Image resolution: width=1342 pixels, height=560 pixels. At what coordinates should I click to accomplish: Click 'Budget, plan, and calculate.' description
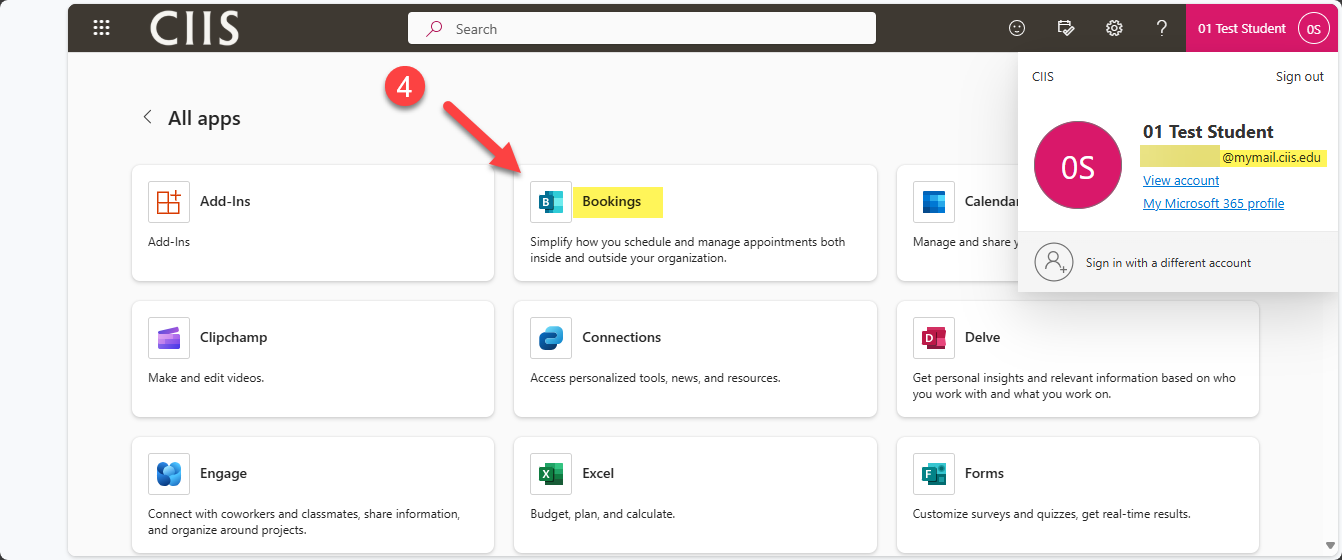tap(603, 514)
